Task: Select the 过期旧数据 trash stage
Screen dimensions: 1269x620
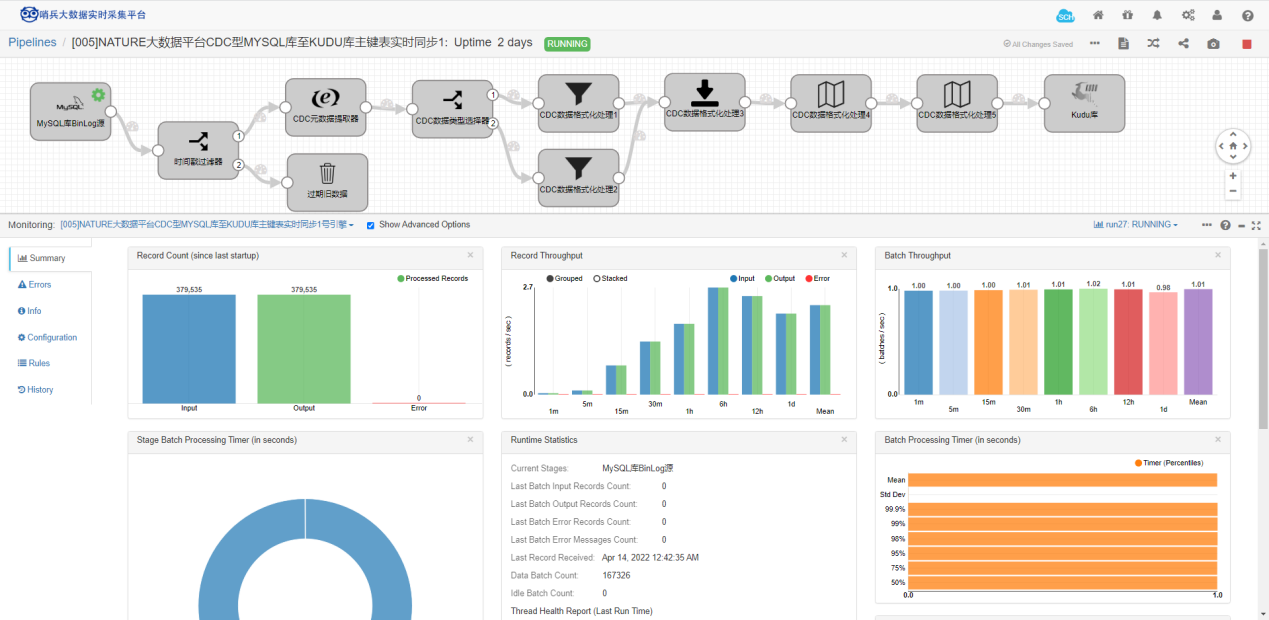Action: pyautogui.click(x=327, y=183)
